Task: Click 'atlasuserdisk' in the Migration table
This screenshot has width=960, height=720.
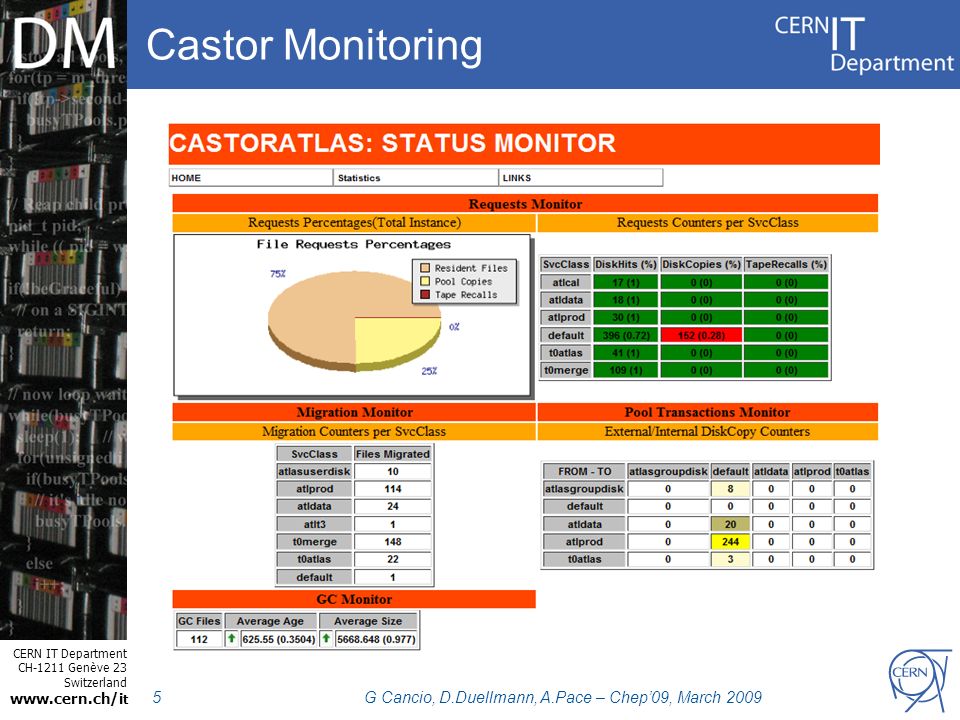Action: (314, 471)
